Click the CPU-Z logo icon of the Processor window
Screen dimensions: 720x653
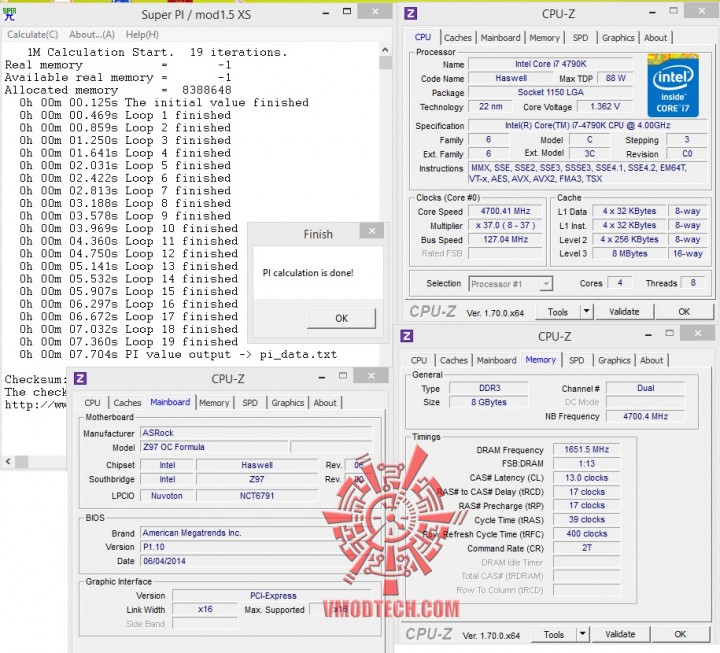(x=411, y=13)
